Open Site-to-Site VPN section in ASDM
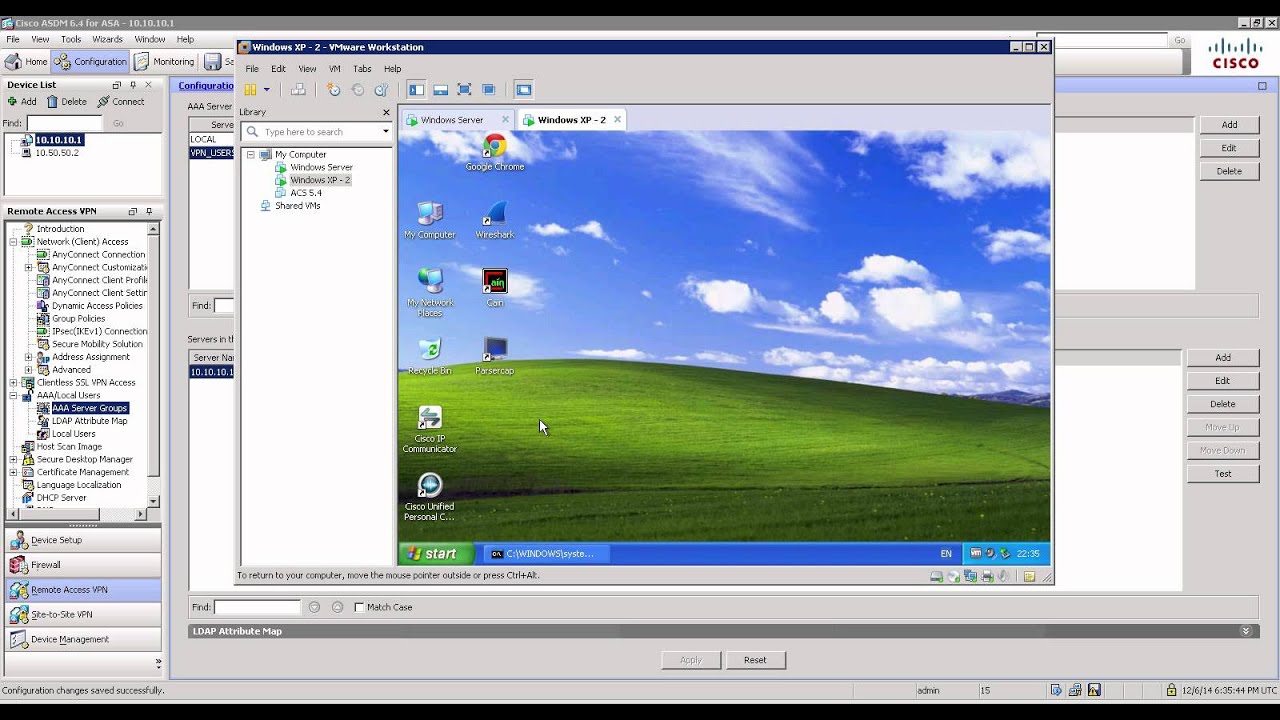The image size is (1280, 720). [x=82, y=615]
